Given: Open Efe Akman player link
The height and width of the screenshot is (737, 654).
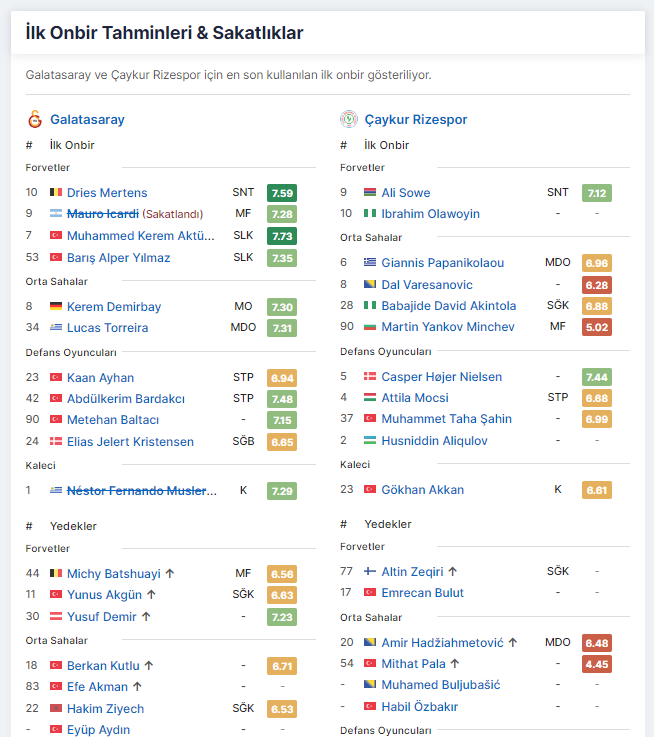Looking at the screenshot, I should tap(97, 687).
